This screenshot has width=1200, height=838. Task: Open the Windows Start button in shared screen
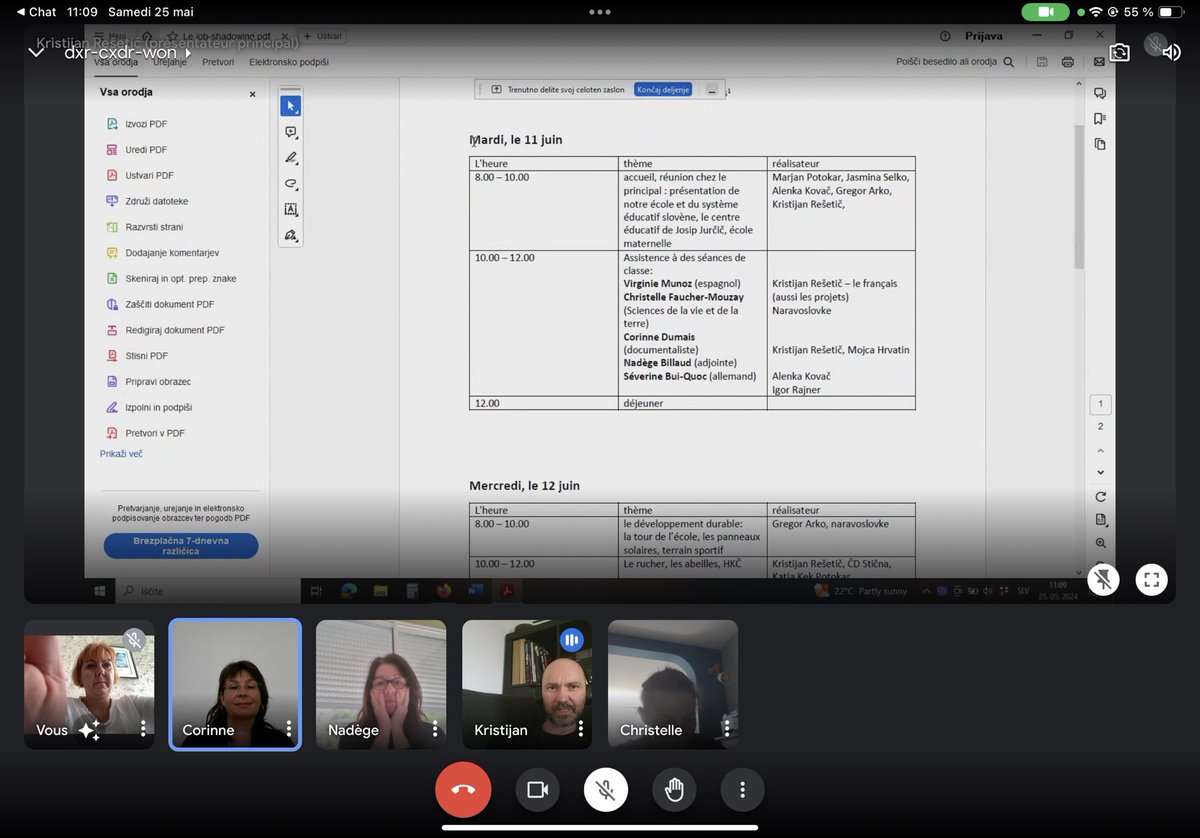point(100,591)
